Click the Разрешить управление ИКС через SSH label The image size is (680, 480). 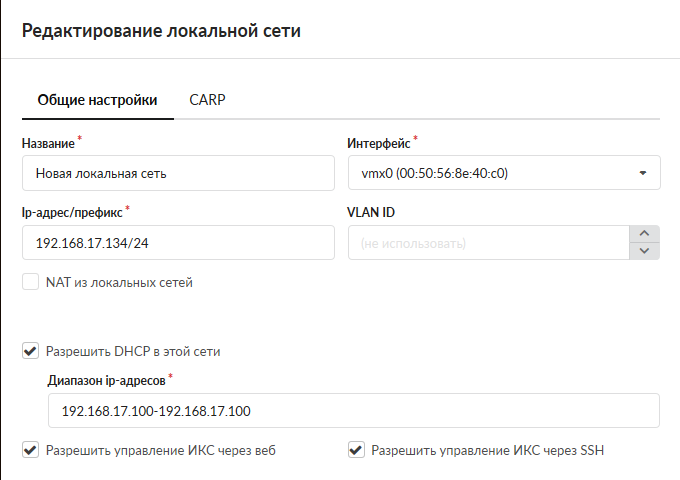point(487,451)
